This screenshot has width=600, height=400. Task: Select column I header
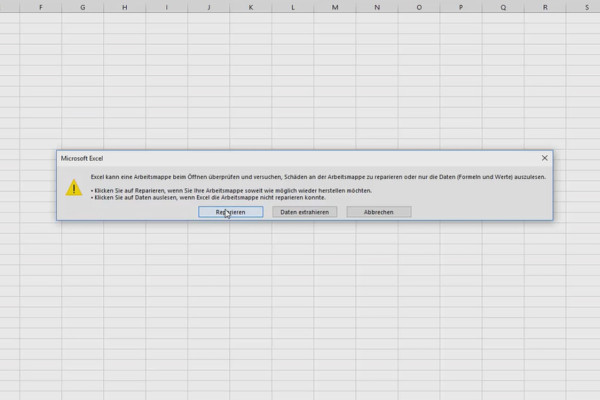(166, 7)
